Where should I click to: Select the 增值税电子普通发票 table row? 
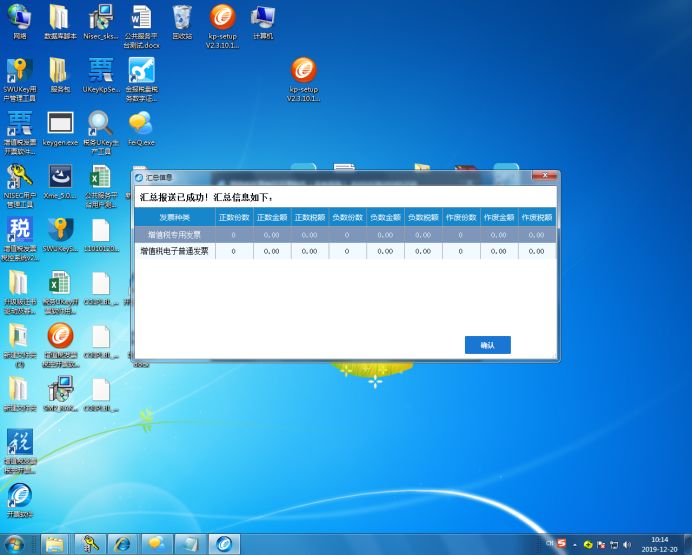pyautogui.click(x=174, y=251)
